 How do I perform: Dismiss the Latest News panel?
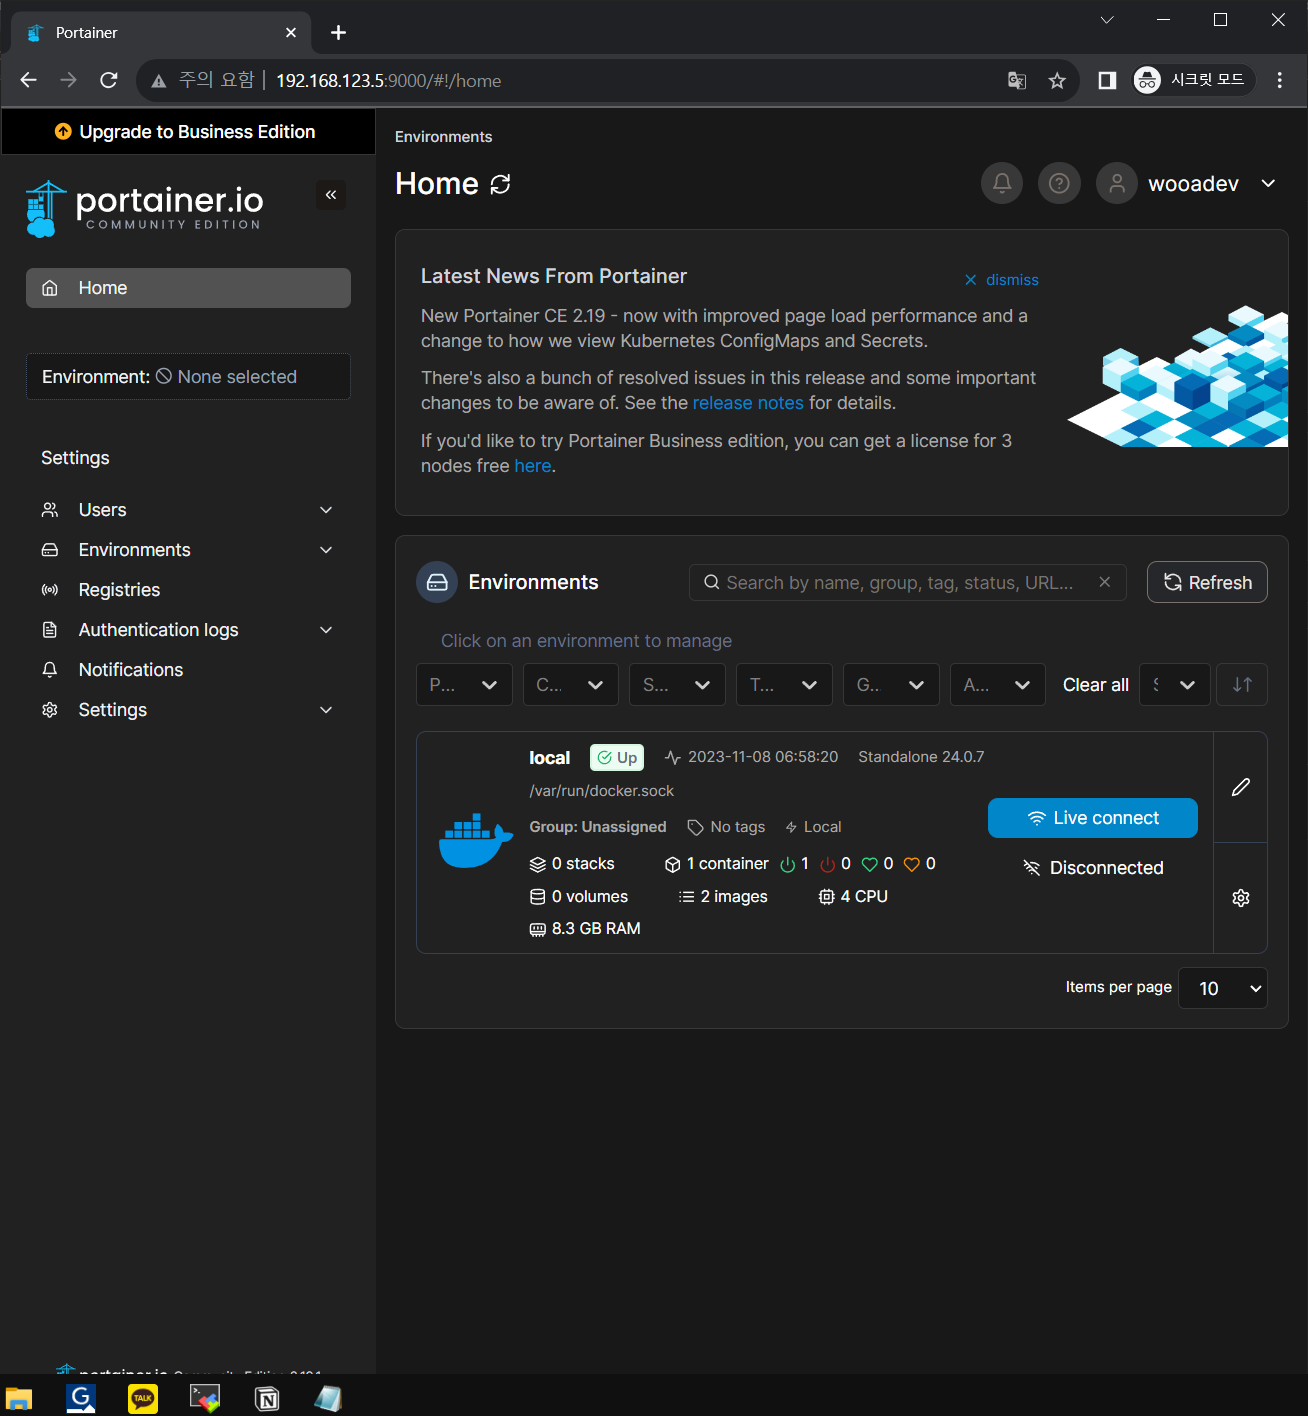click(x=1001, y=280)
